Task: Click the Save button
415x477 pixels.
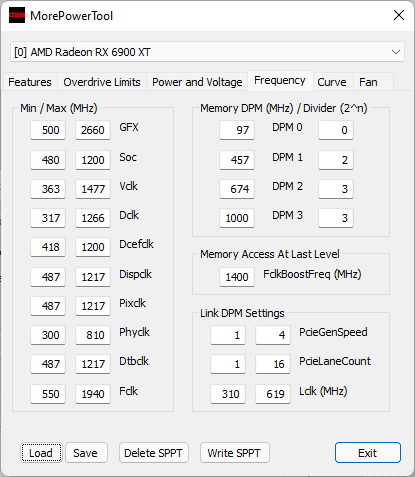Action: 86,453
